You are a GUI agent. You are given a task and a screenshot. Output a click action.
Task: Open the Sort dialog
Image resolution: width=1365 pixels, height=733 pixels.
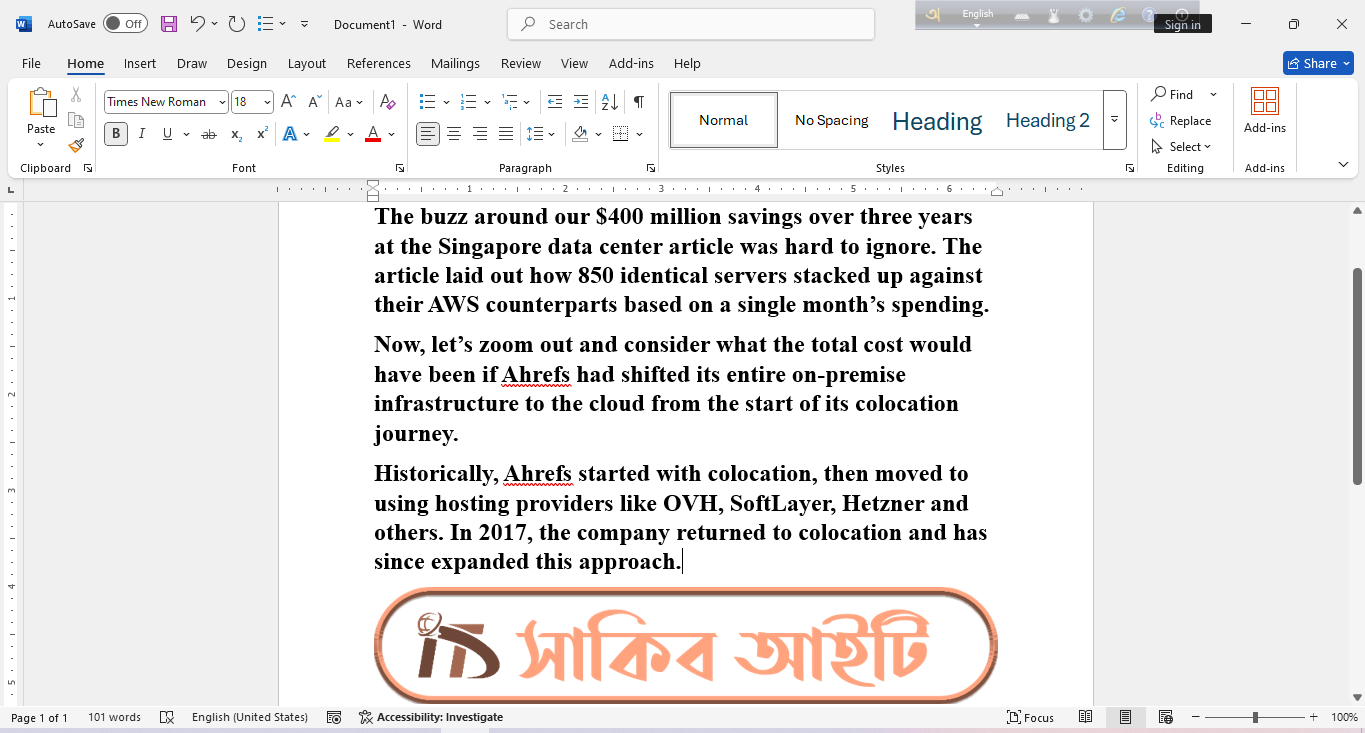609,101
